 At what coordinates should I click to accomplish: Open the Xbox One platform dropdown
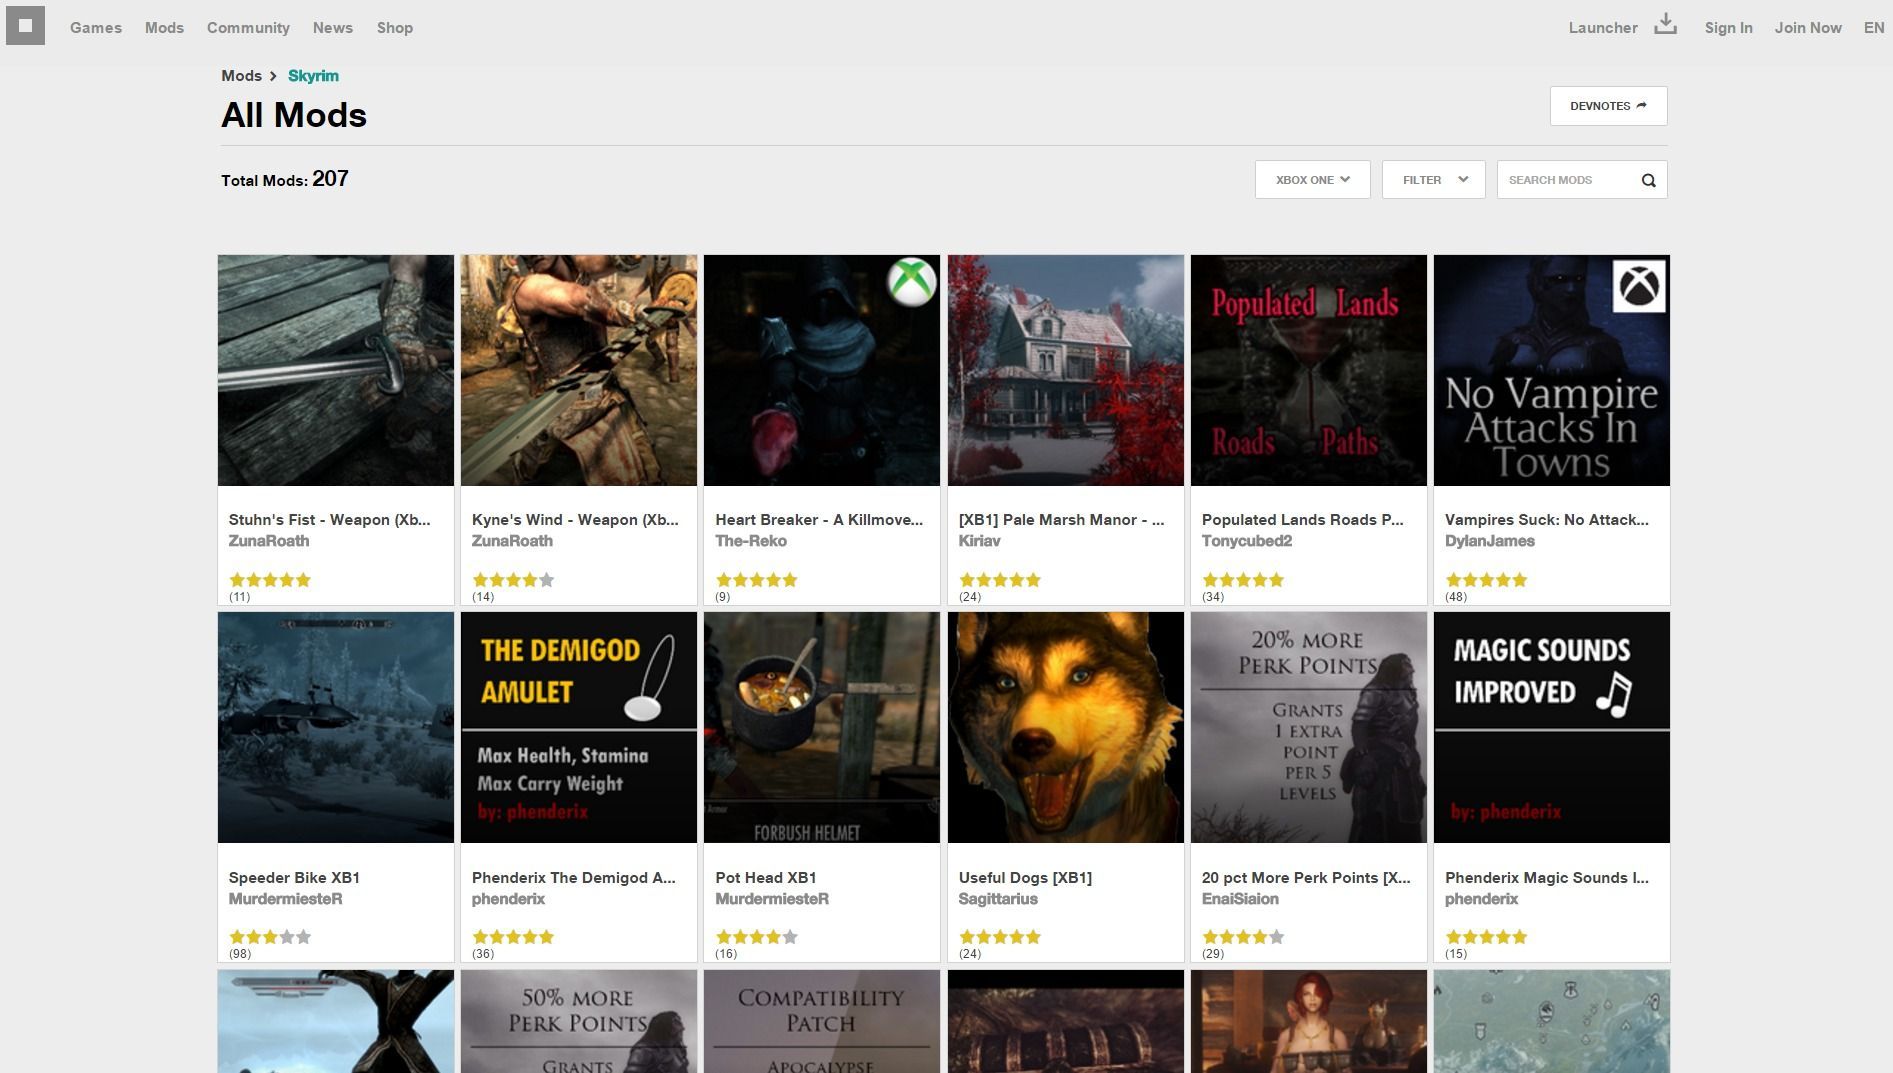[x=1312, y=180]
